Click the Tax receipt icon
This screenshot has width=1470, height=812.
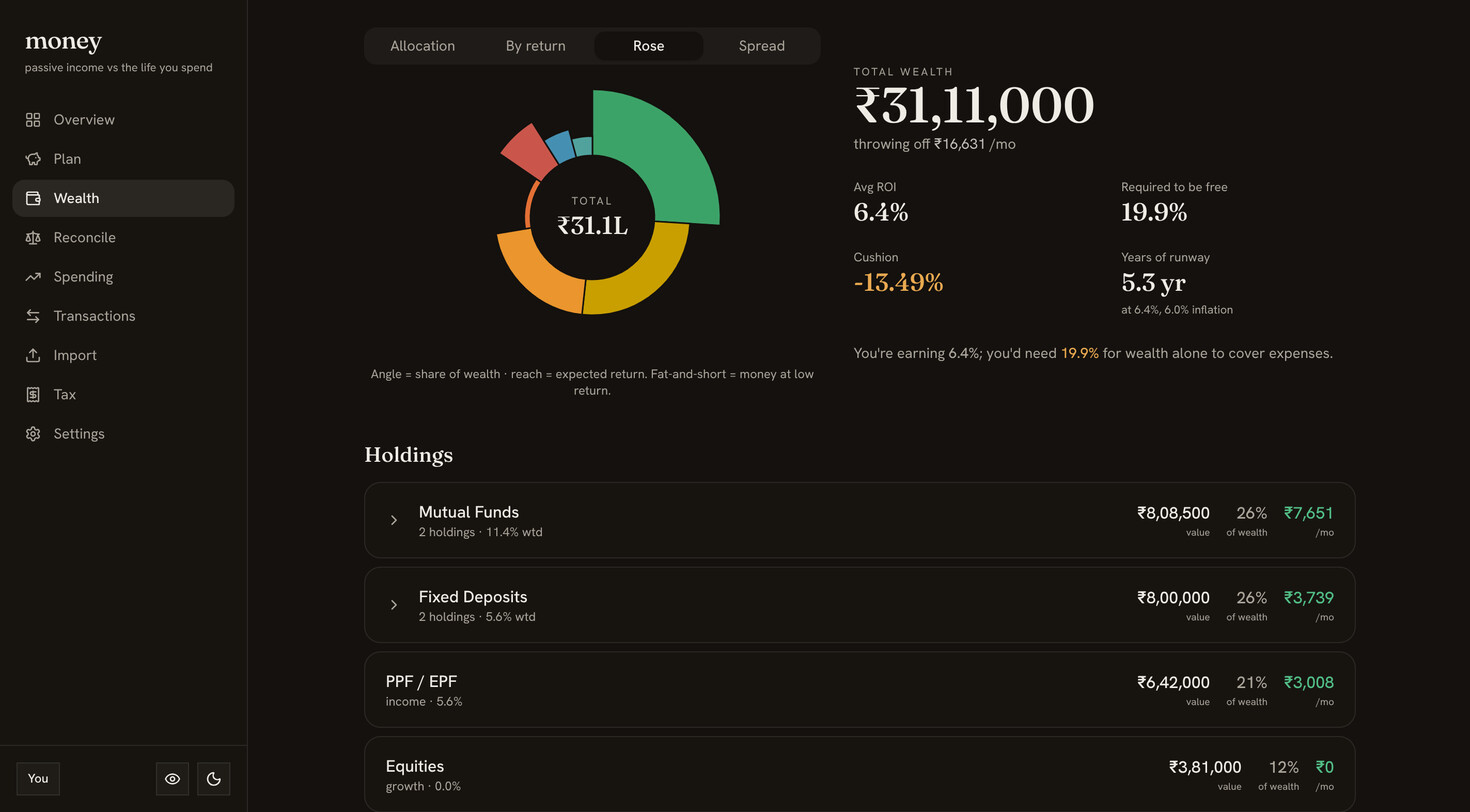pos(33,395)
